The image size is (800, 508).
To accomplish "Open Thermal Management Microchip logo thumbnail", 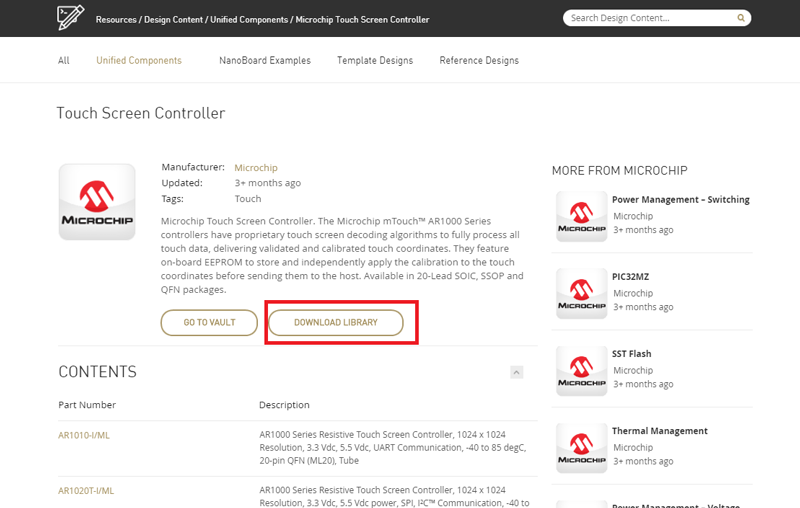I will tap(581, 447).
